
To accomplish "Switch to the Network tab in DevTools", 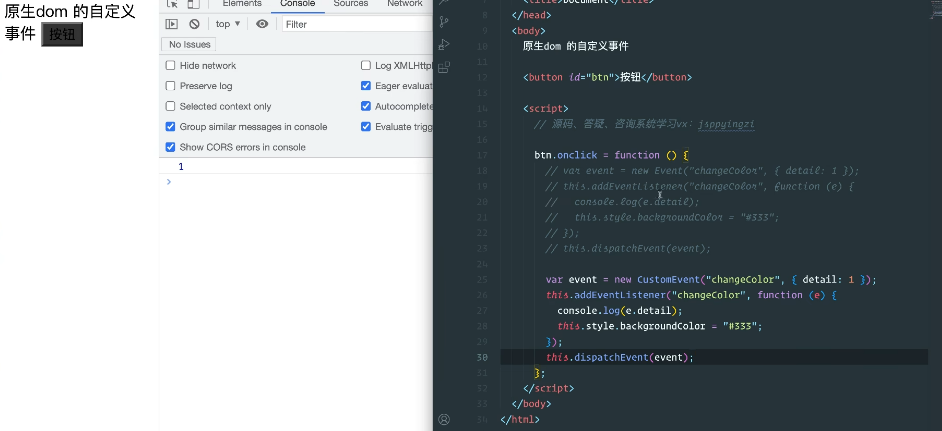I will pos(404,4).
